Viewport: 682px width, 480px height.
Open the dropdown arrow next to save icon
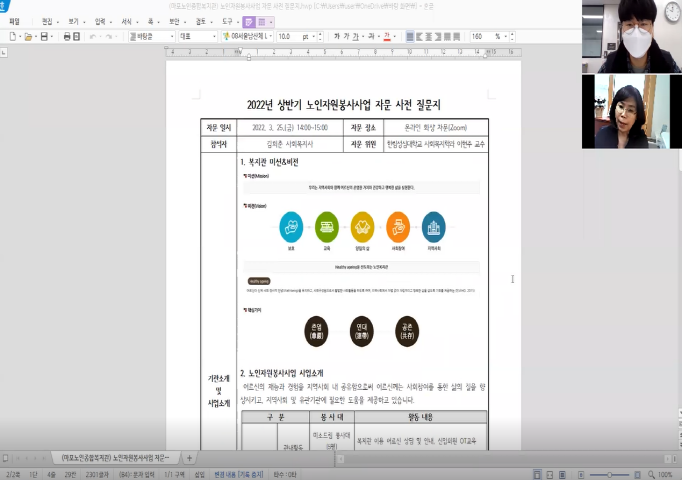coord(52,37)
